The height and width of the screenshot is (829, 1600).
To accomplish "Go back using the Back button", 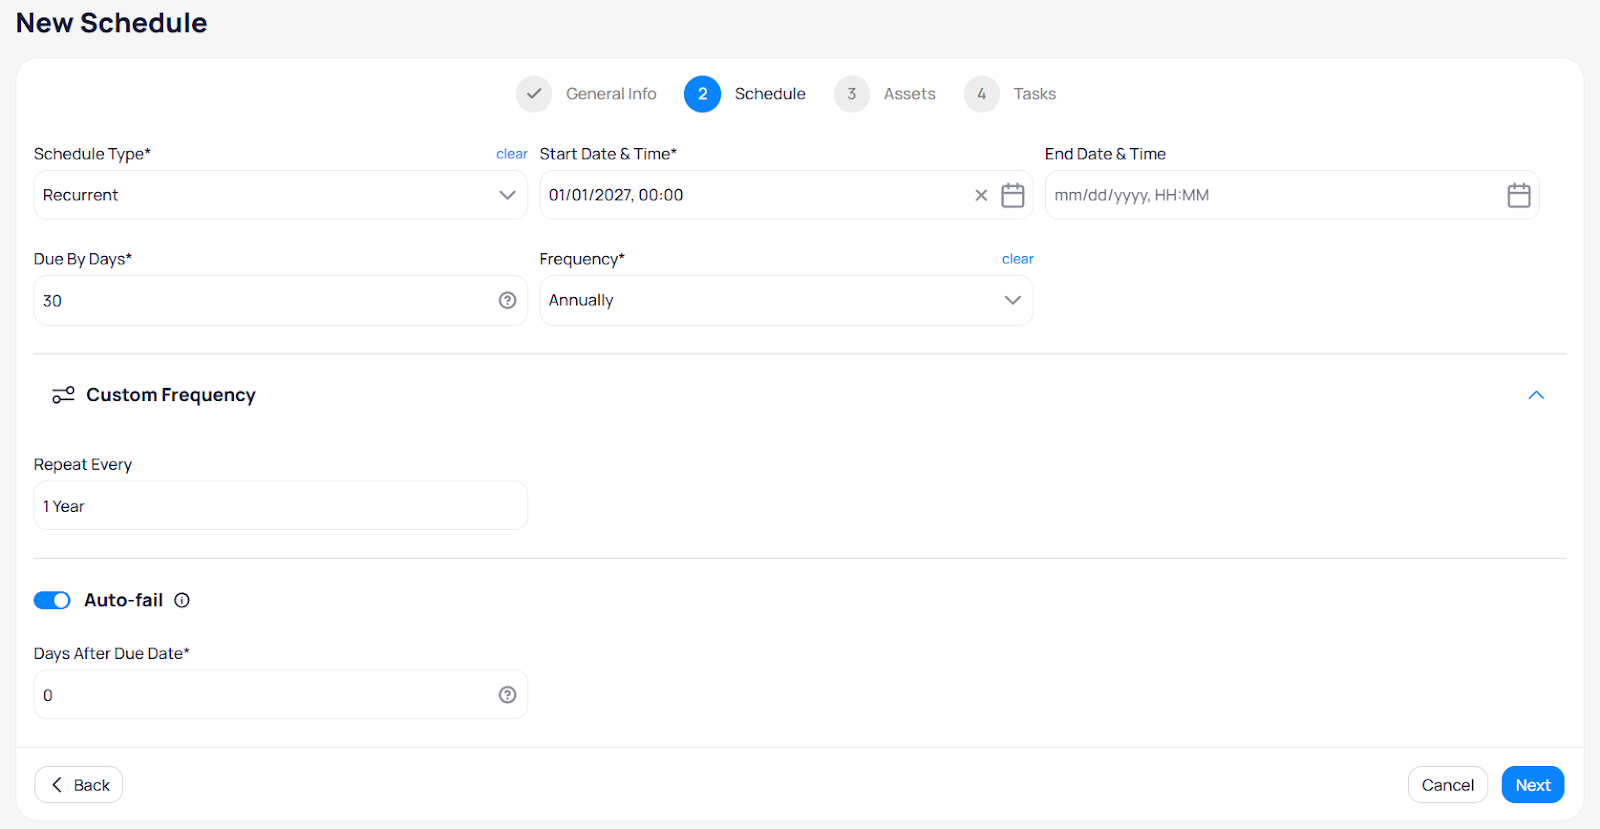I will pos(79,785).
